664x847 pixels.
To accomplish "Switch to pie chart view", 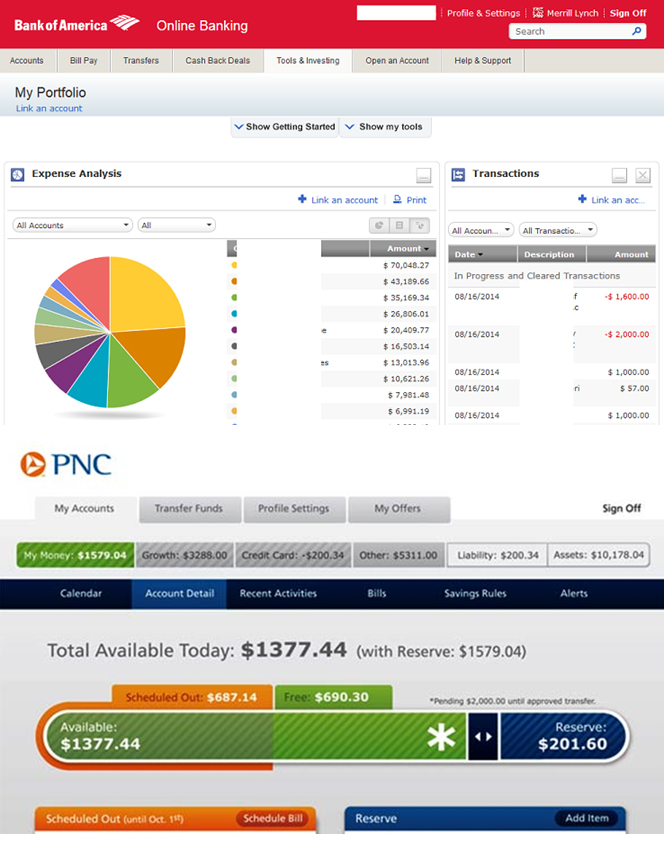I will tap(379, 226).
